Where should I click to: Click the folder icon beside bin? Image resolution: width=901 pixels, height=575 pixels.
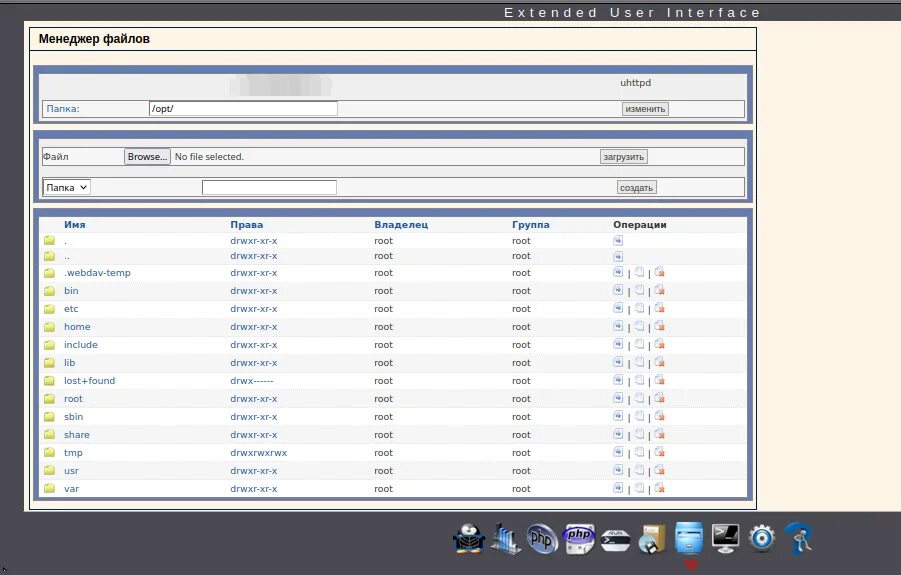pyautogui.click(x=49, y=291)
